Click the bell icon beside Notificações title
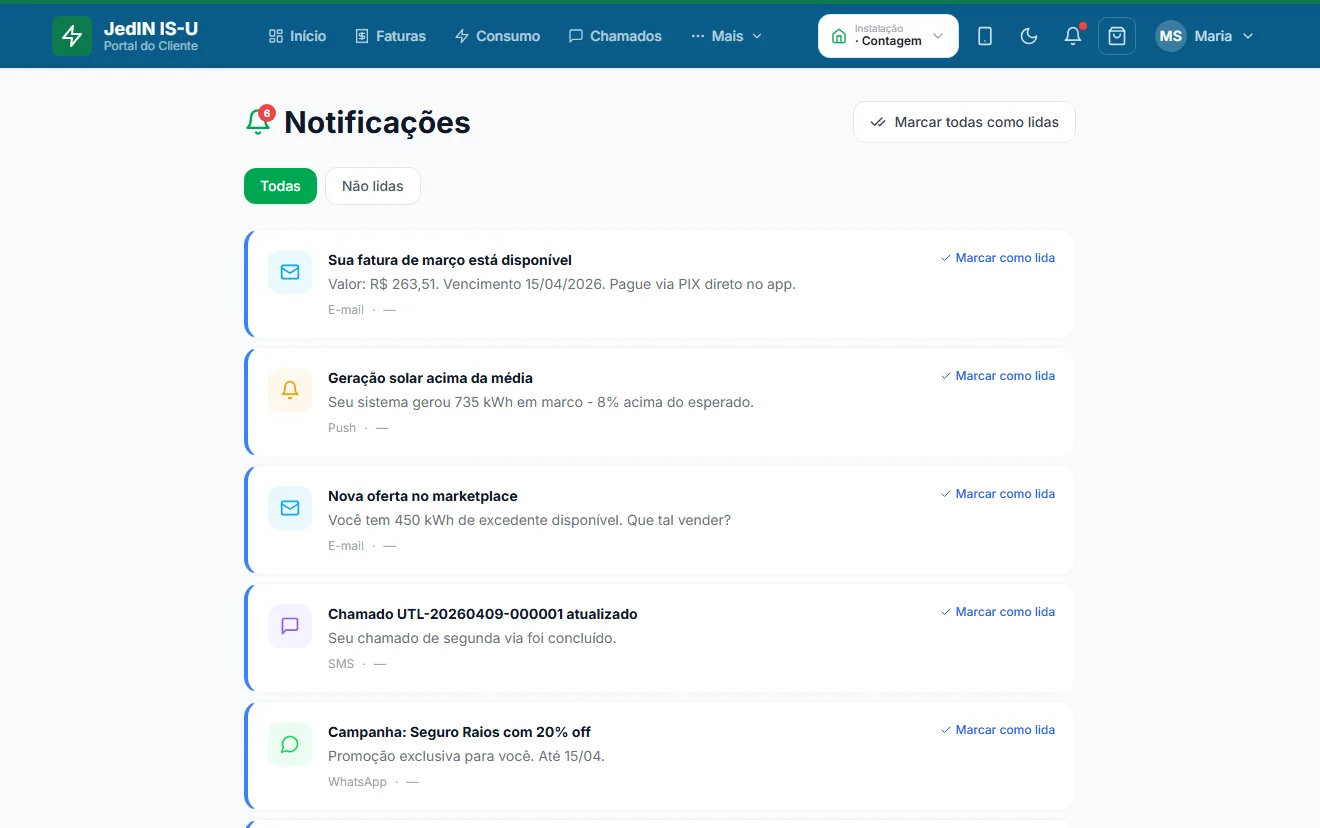Viewport: 1320px width, 828px height. tap(258, 122)
